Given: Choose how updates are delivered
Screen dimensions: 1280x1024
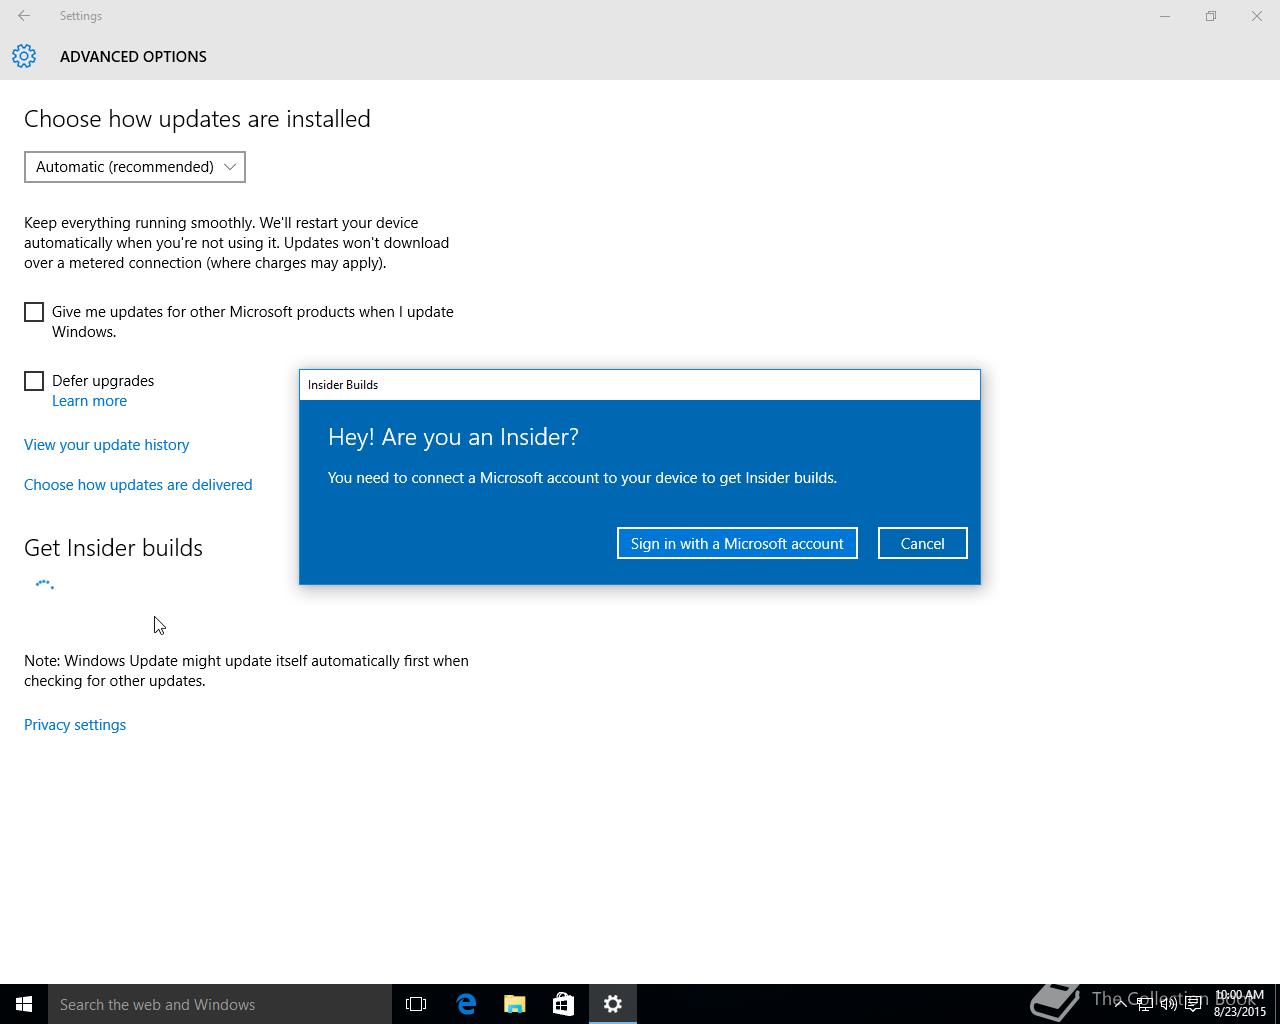Looking at the screenshot, I should (x=138, y=485).
